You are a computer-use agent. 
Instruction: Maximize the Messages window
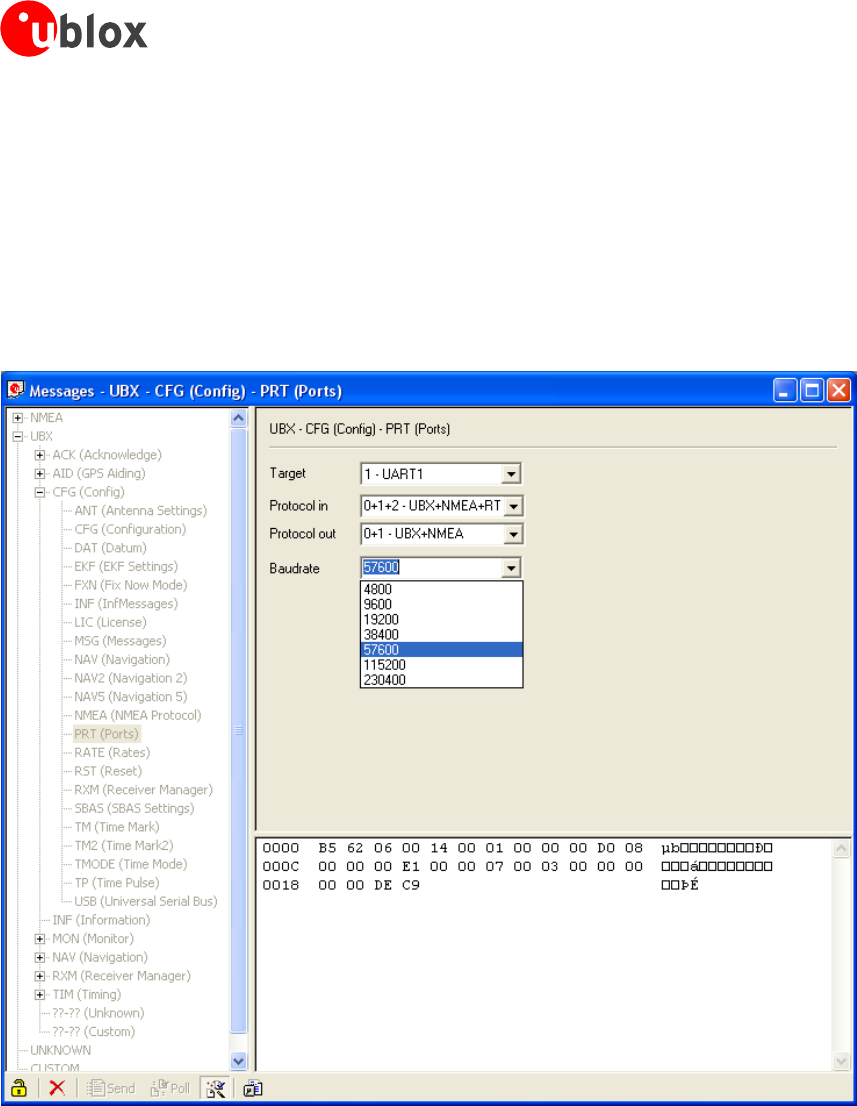812,390
